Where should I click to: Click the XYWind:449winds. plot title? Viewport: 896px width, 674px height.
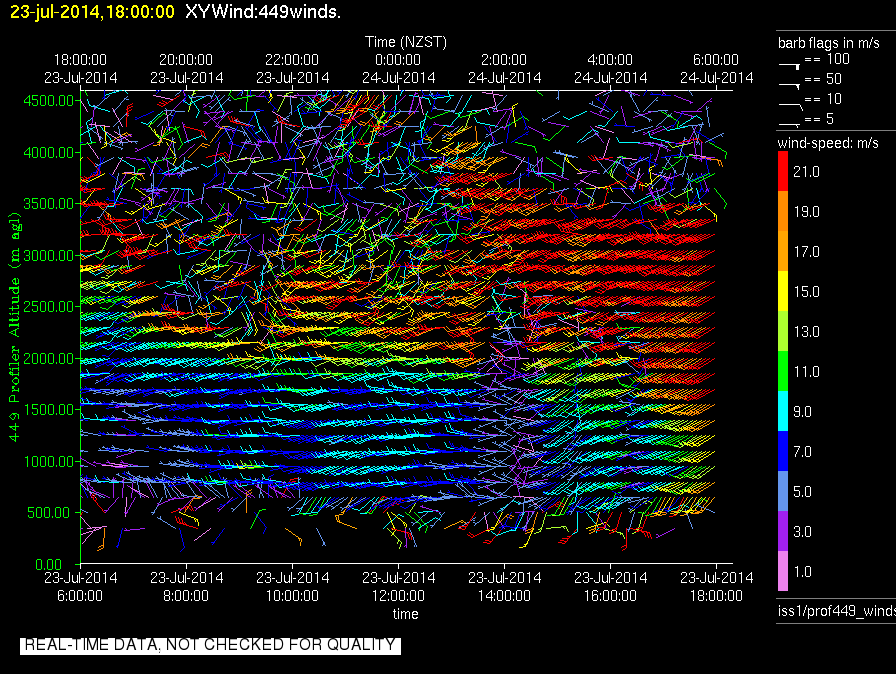[x=263, y=11]
